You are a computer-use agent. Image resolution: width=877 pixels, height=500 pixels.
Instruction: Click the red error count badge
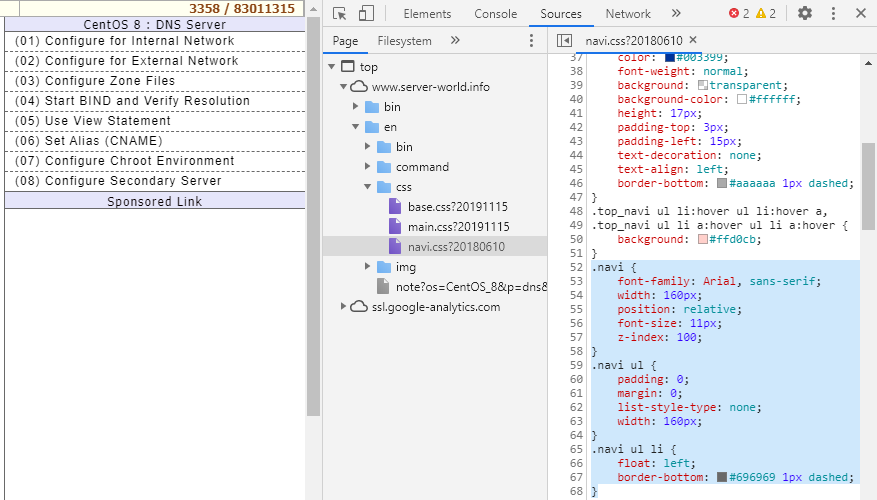click(739, 14)
